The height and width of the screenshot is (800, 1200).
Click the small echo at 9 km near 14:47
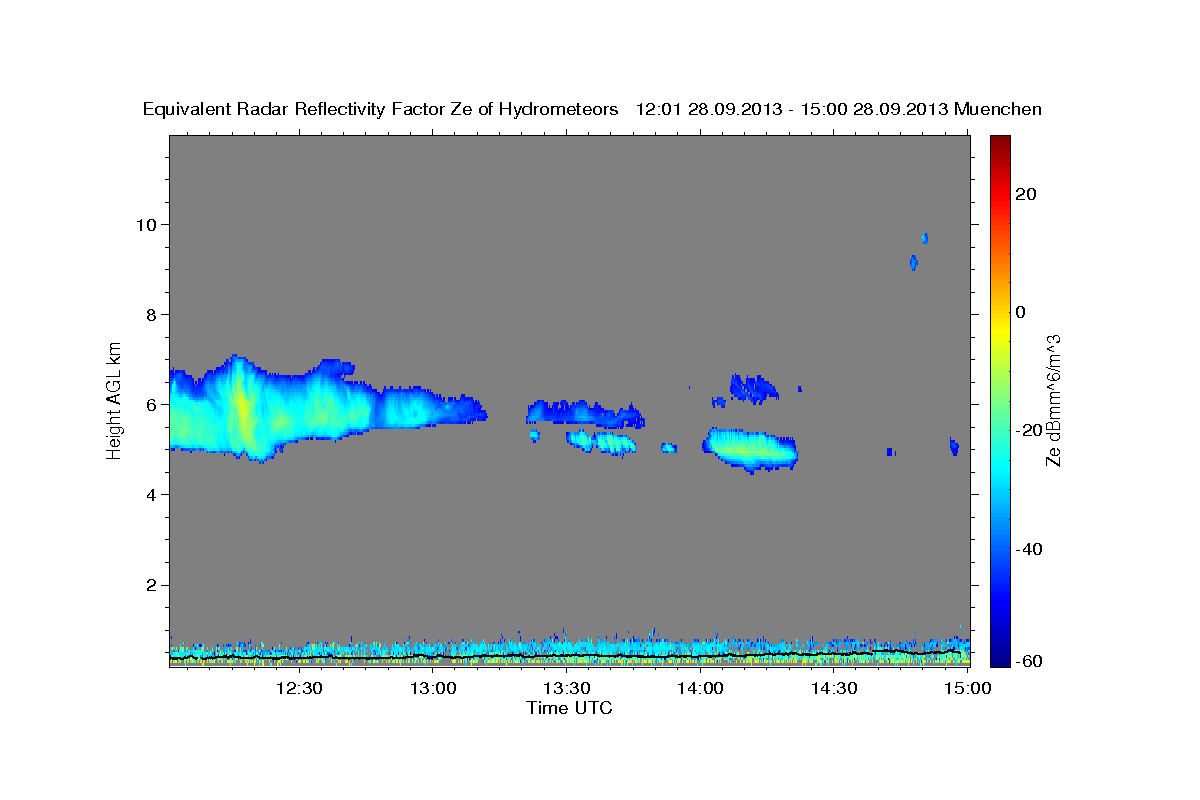(913, 262)
